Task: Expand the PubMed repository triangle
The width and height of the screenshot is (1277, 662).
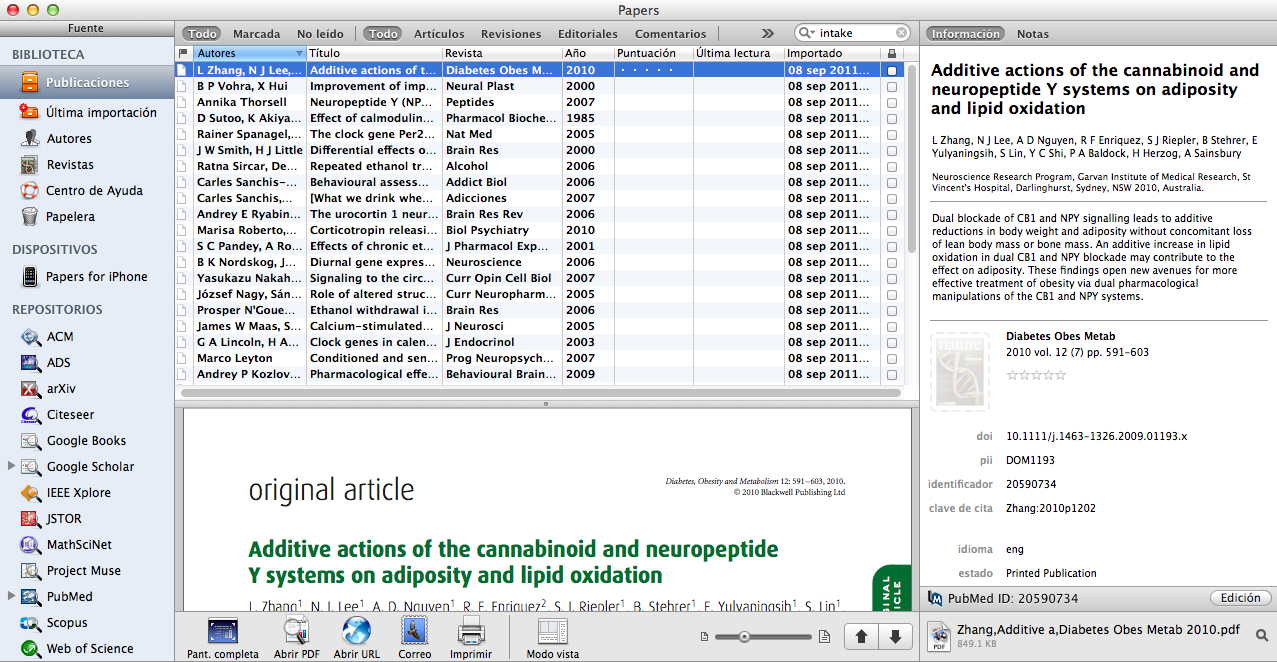Action: pos(11,596)
